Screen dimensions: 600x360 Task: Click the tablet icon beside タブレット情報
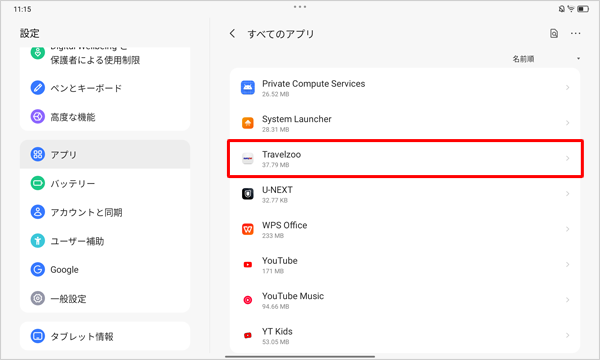38,336
